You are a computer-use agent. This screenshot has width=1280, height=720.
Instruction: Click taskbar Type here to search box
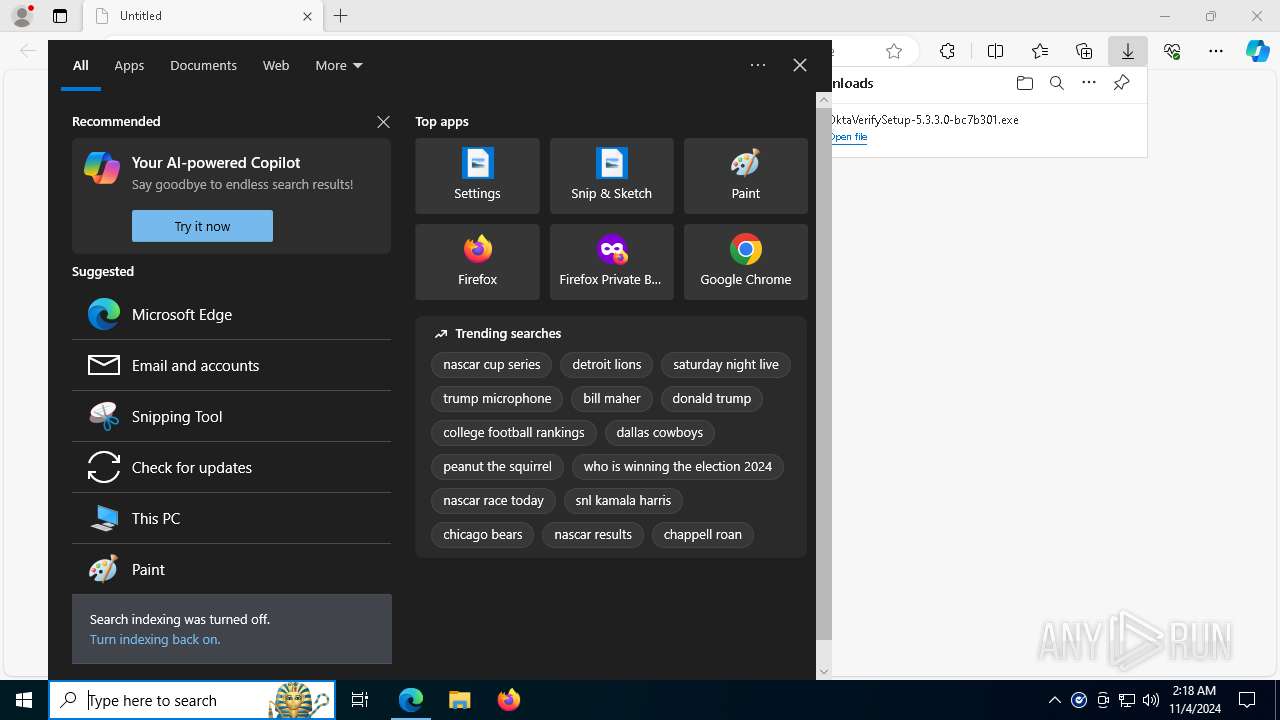click(x=192, y=700)
